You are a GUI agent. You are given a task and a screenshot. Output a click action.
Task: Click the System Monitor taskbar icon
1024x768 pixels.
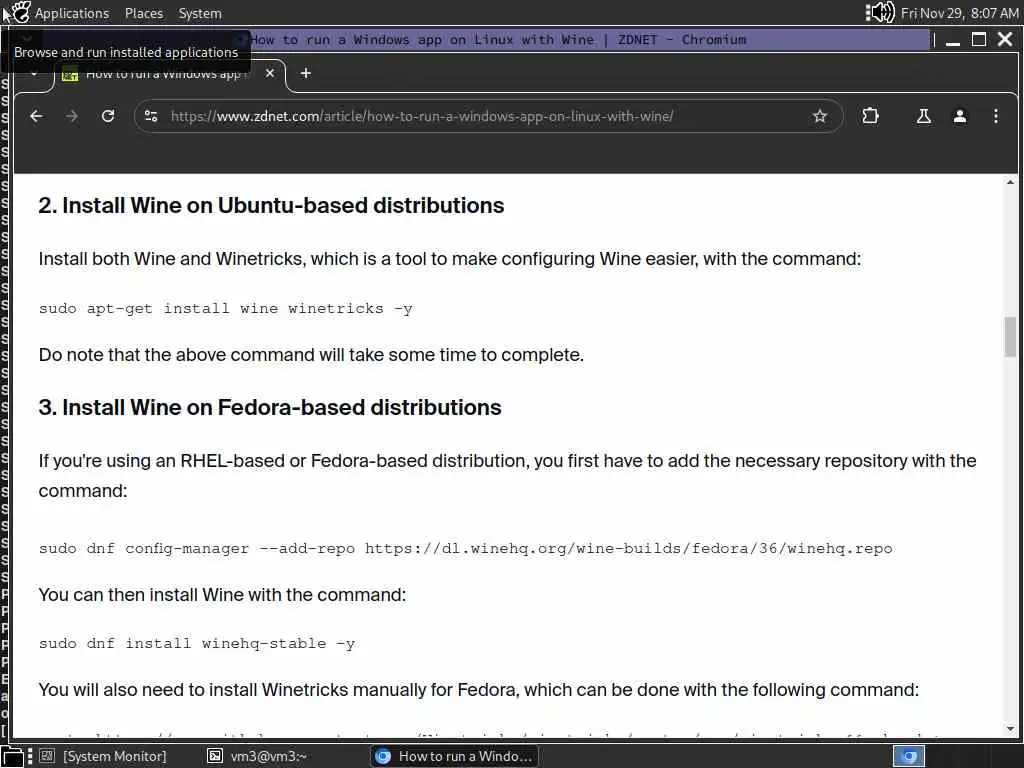(x=47, y=756)
